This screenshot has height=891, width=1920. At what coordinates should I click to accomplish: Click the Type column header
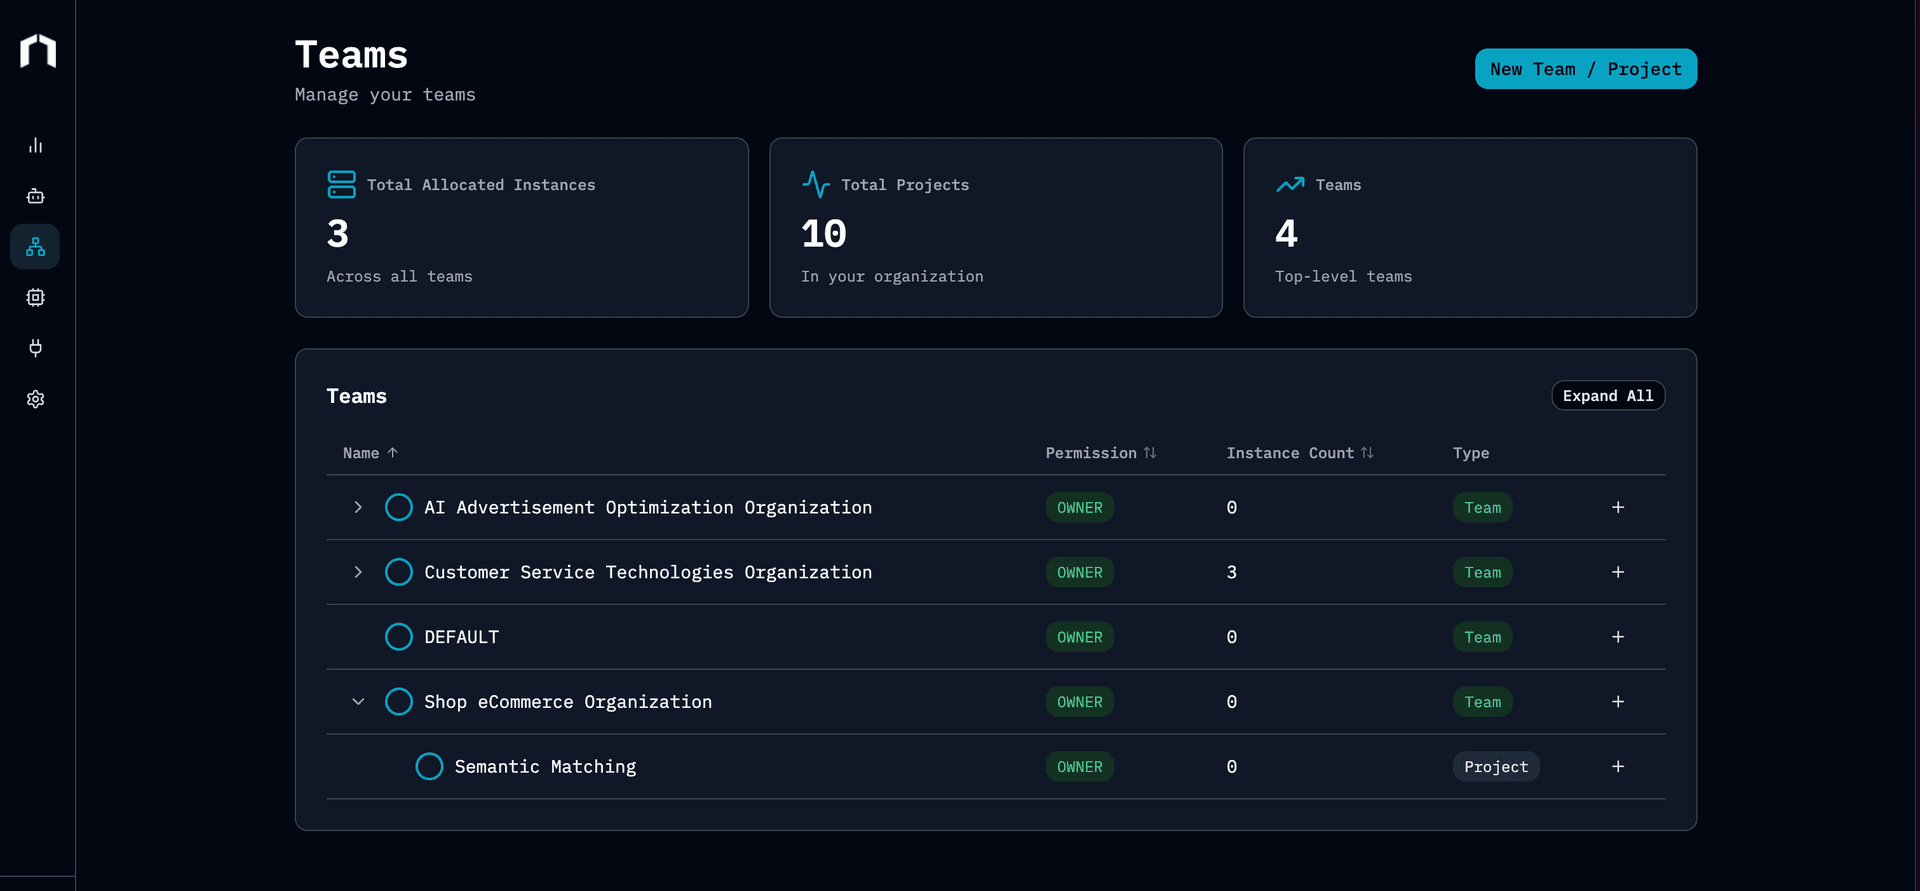pyautogui.click(x=1471, y=453)
